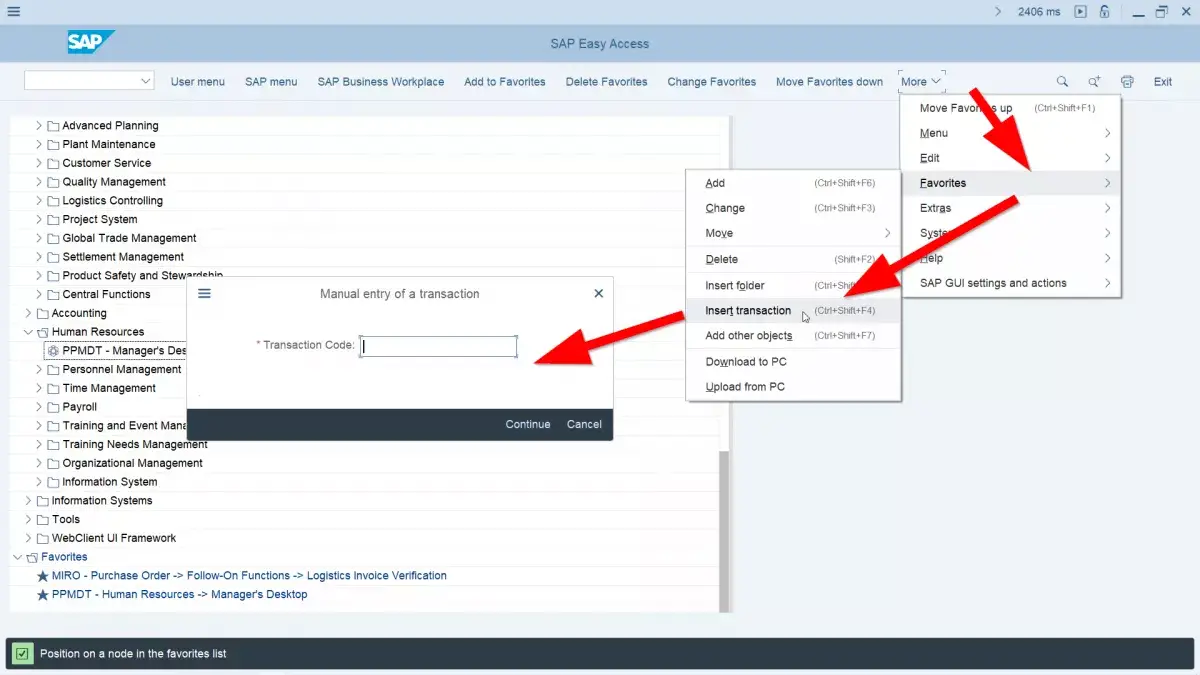Viewport: 1200px width, 675px height.
Task: Click the folder icon beside Customer Service
Action: (53, 163)
